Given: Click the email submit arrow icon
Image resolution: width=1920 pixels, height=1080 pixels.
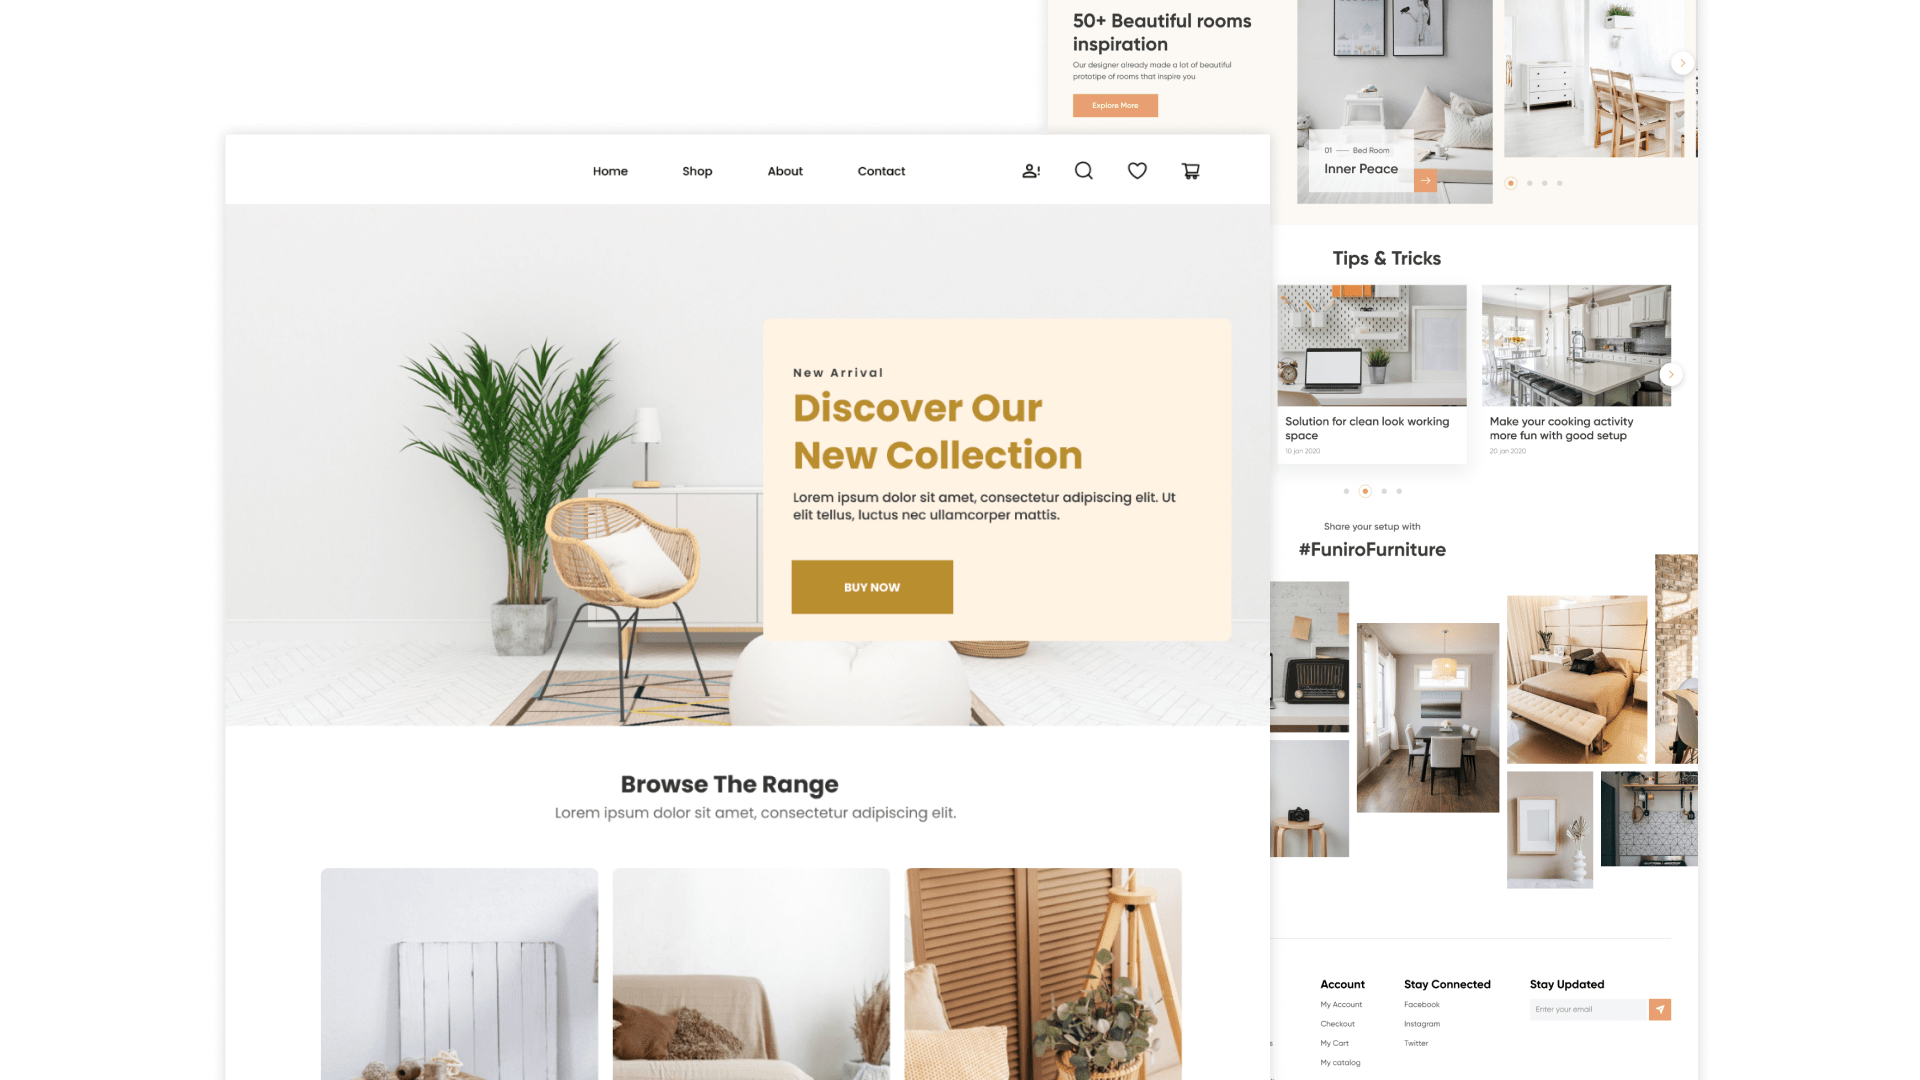Looking at the screenshot, I should click(1662, 1009).
